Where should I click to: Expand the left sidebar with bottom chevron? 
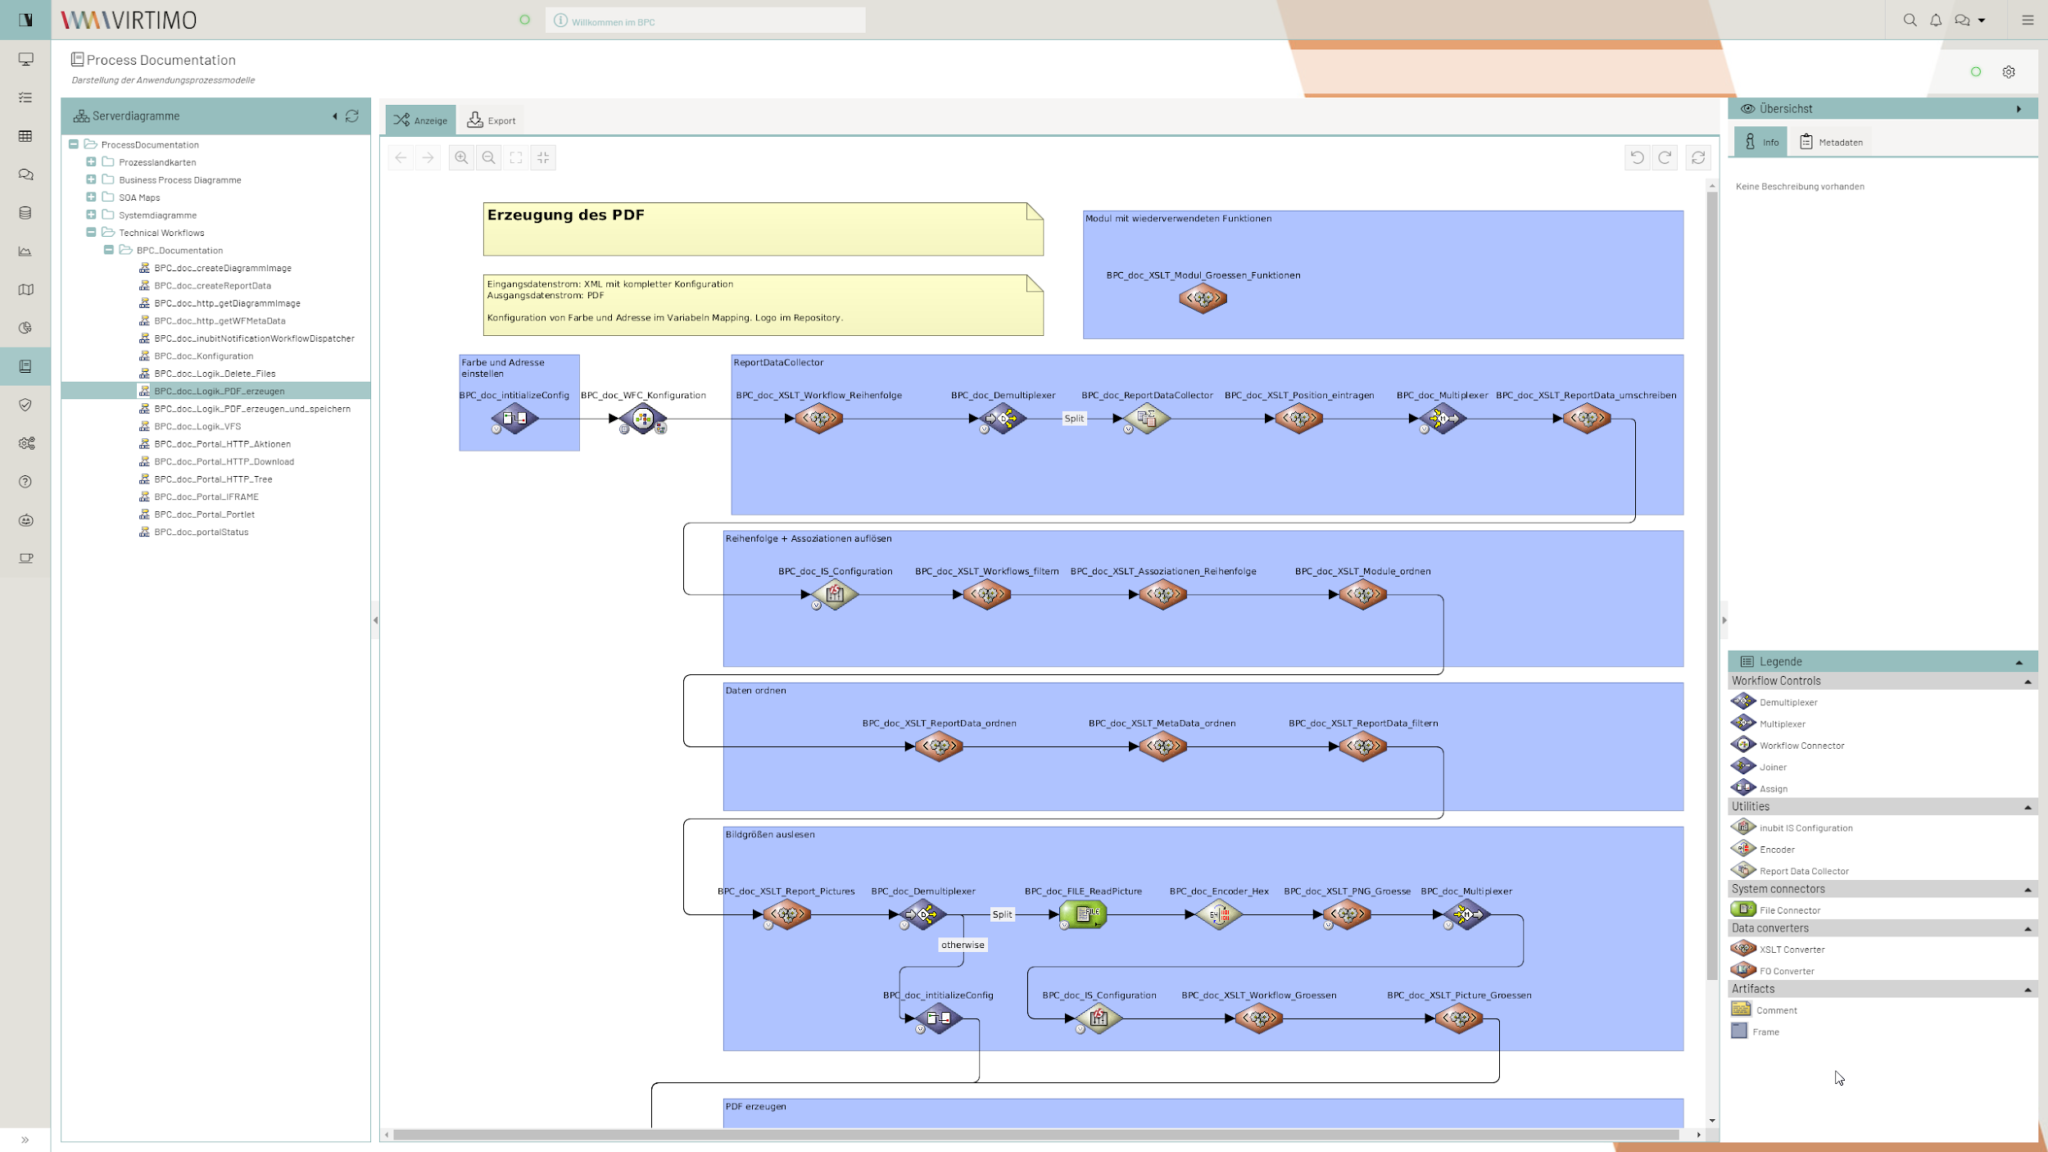tap(25, 1139)
